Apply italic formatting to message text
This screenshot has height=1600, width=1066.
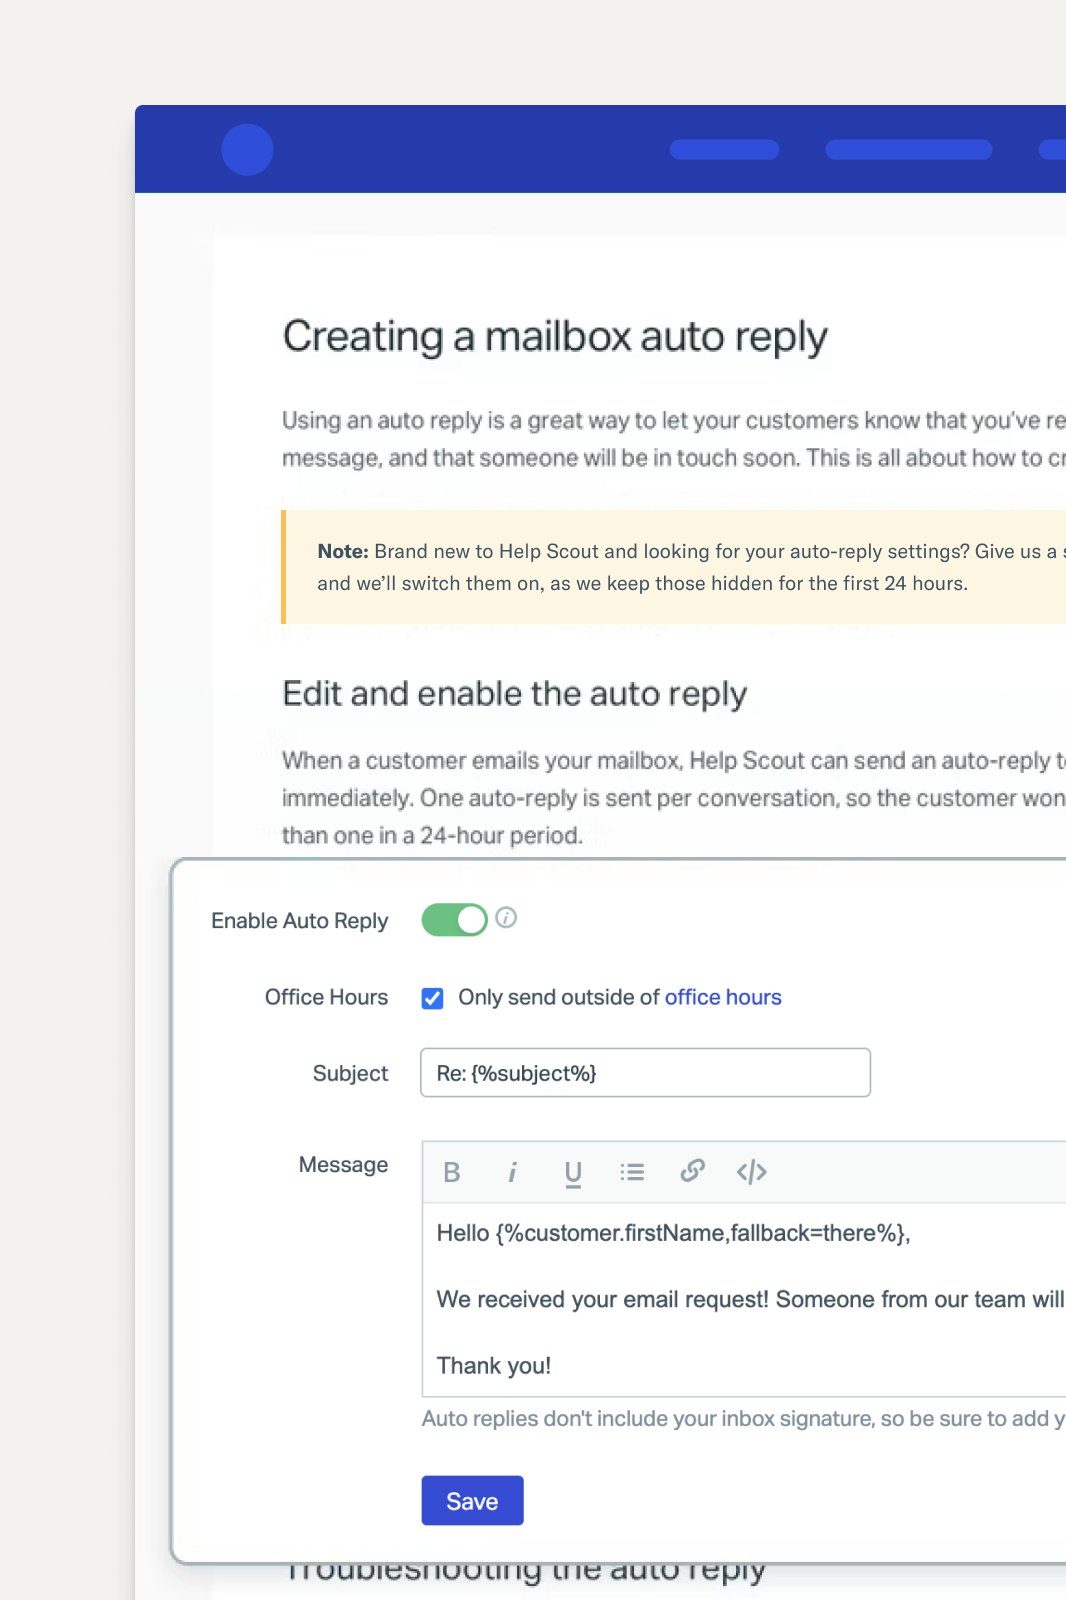pos(512,1172)
